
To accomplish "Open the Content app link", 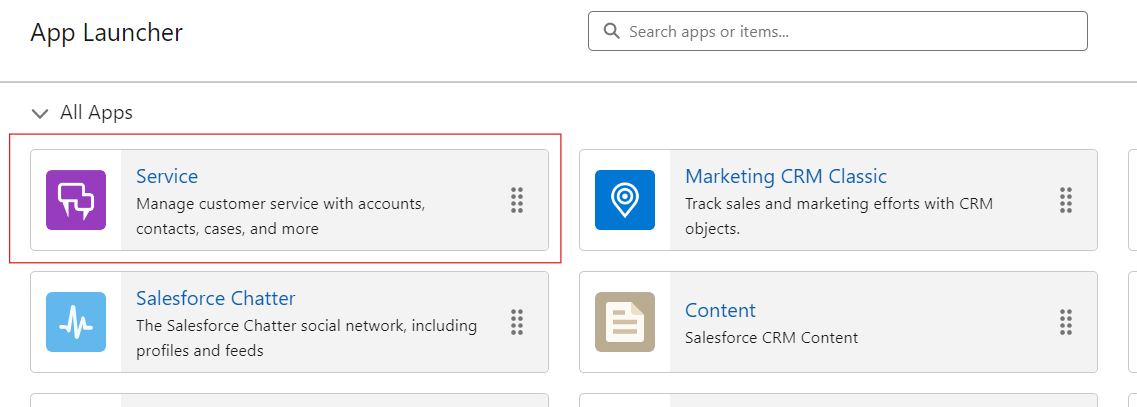I will pyautogui.click(x=720, y=311).
